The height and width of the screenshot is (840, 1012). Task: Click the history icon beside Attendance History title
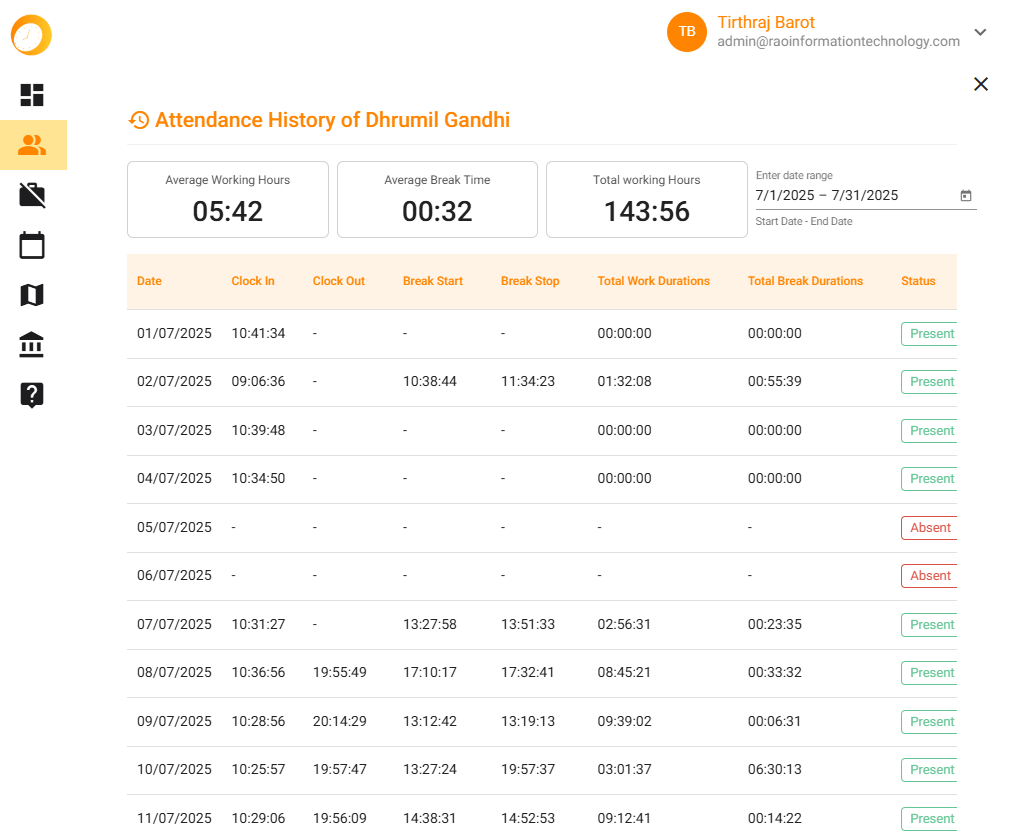pyautogui.click(x=138, y=119)
